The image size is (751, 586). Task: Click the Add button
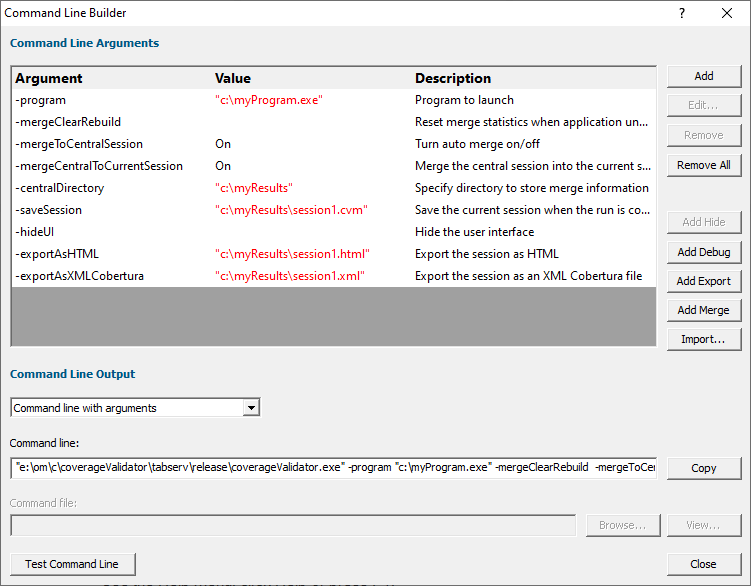704,76
